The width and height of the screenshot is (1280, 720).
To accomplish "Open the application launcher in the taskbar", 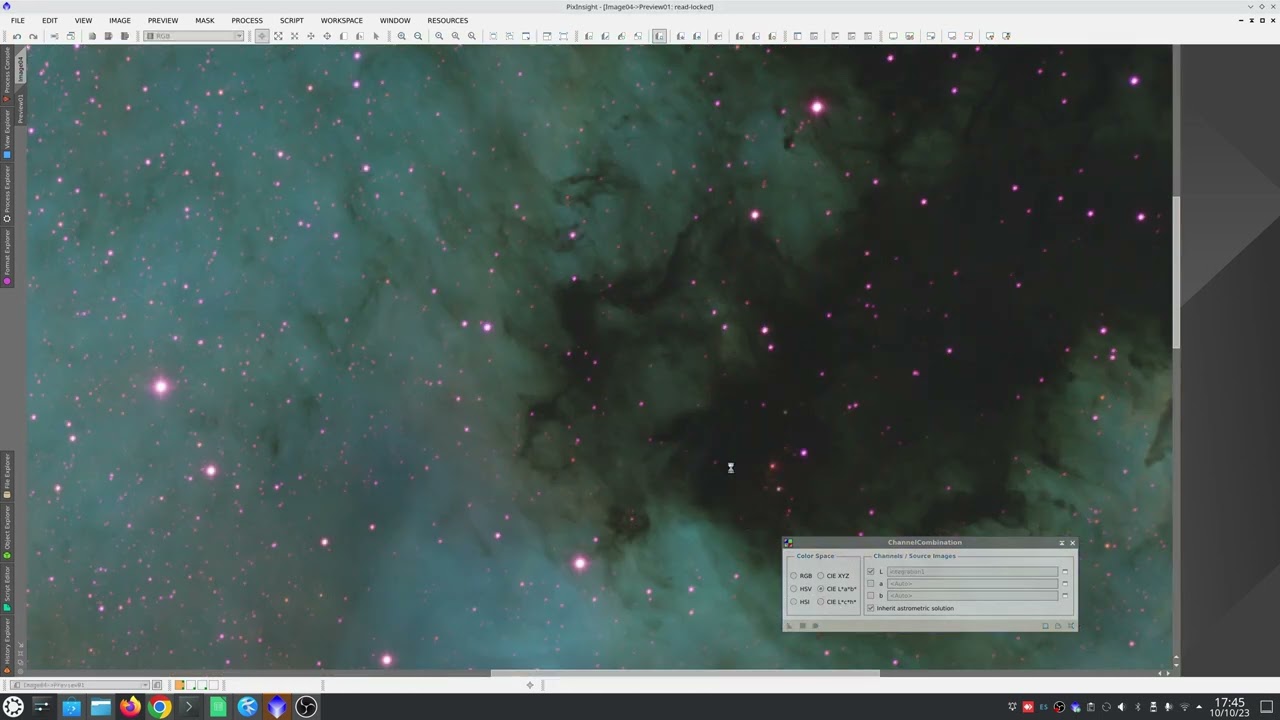I will click(13, 707).
